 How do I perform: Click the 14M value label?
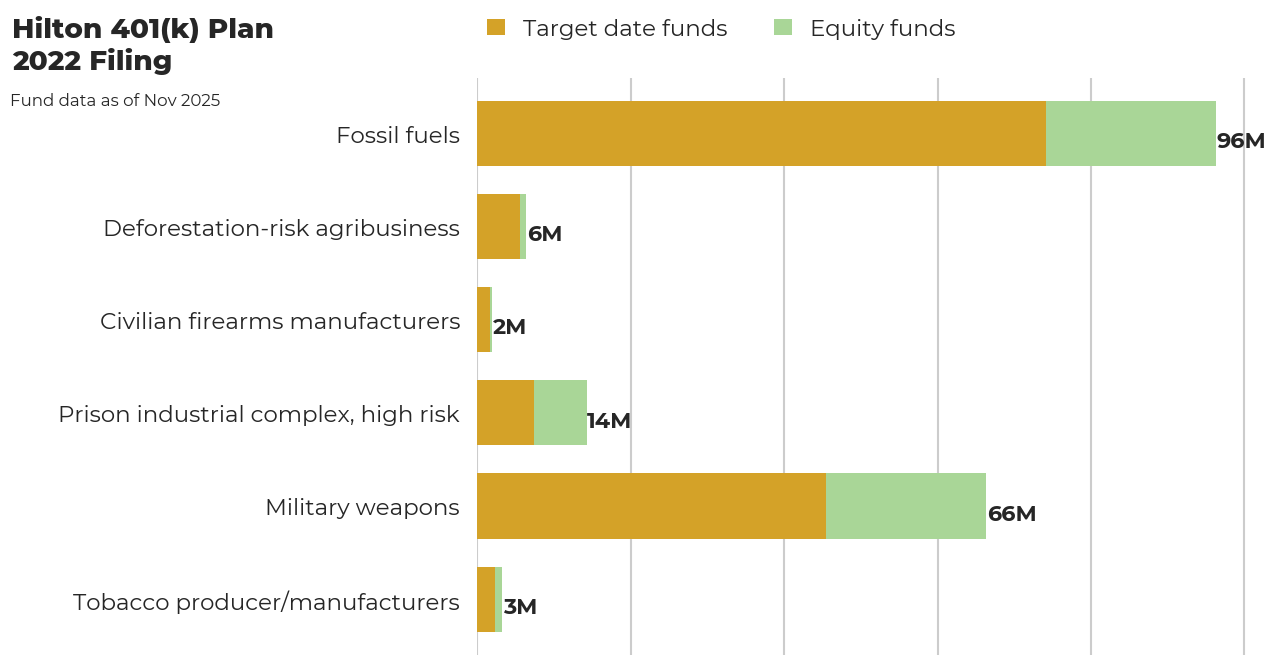[608, 421]
